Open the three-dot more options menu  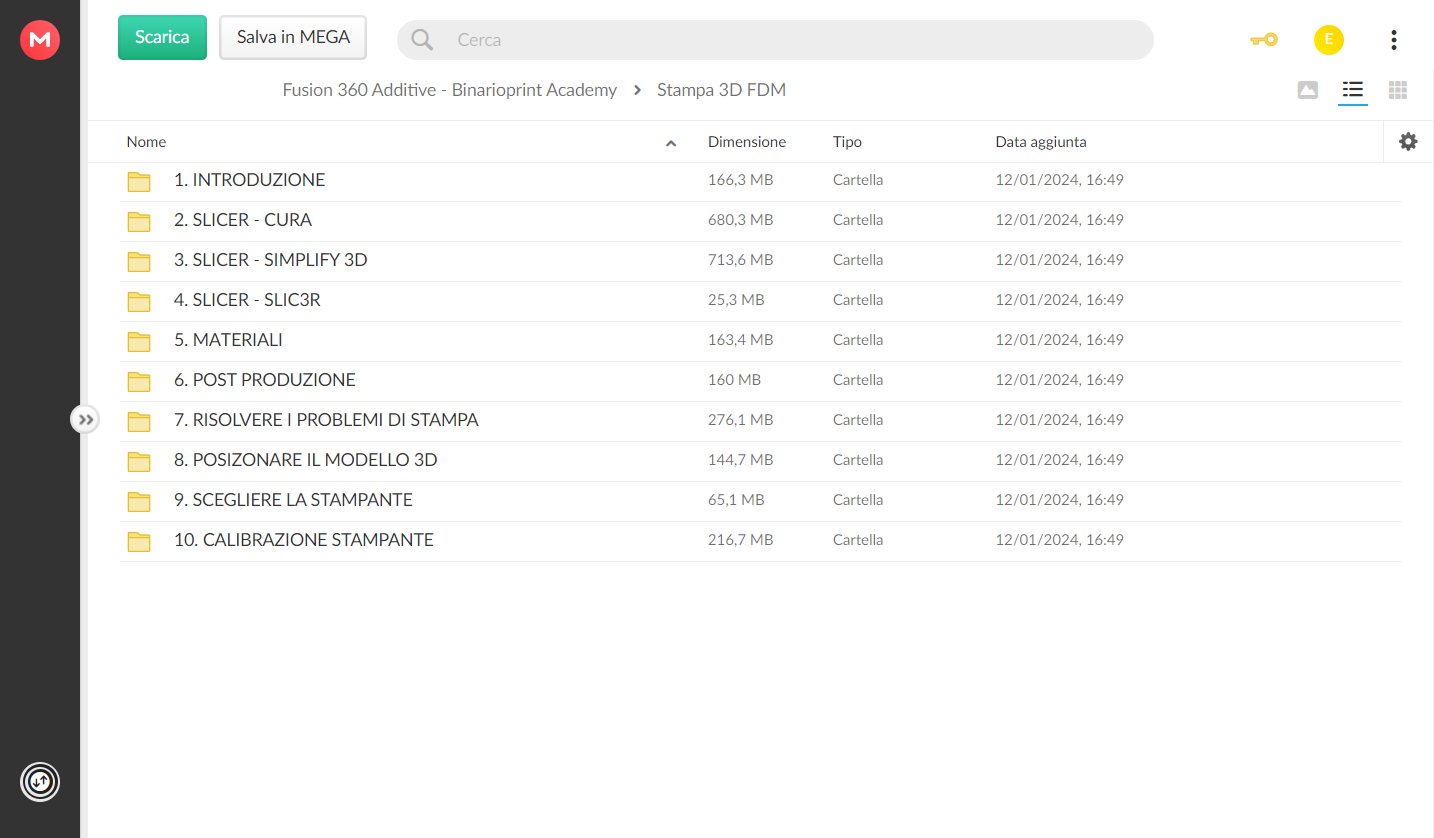[1393, 40]
